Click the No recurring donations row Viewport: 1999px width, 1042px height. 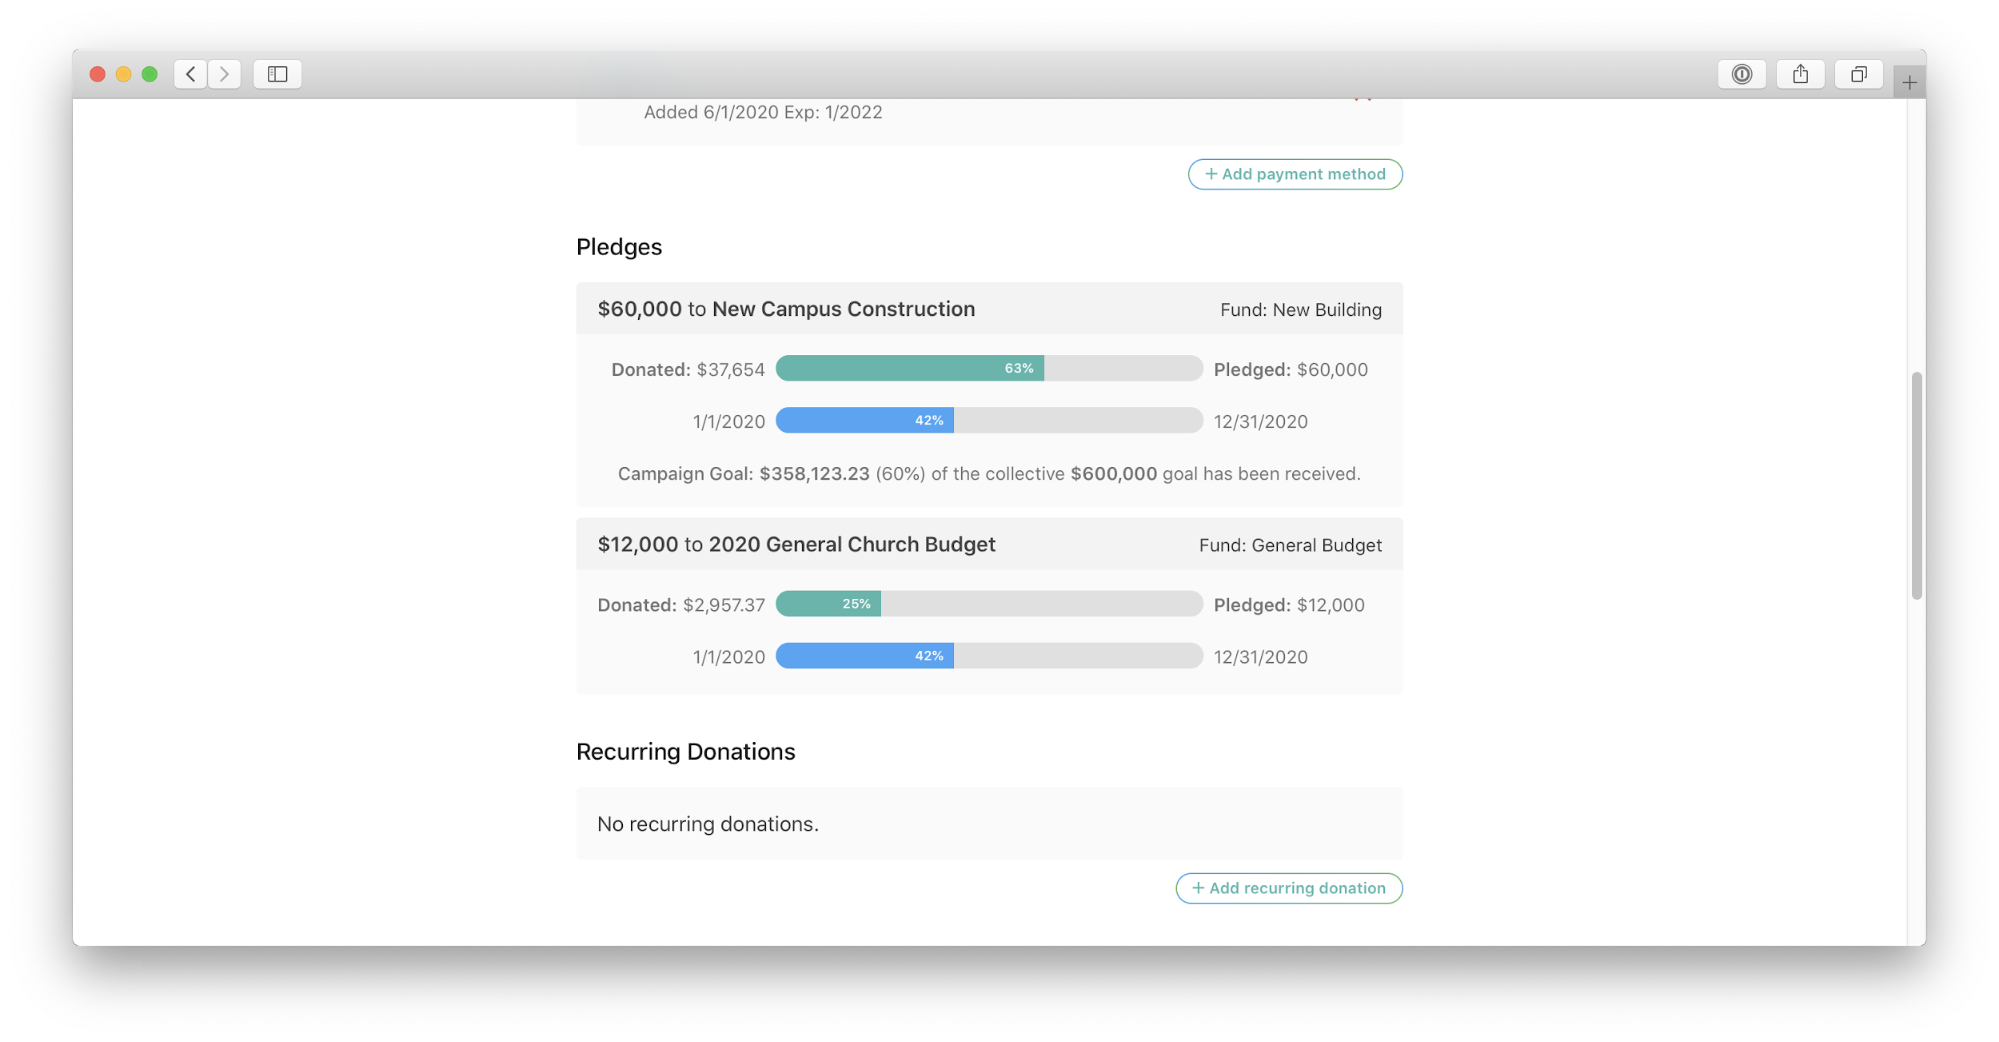click(989, 824)
